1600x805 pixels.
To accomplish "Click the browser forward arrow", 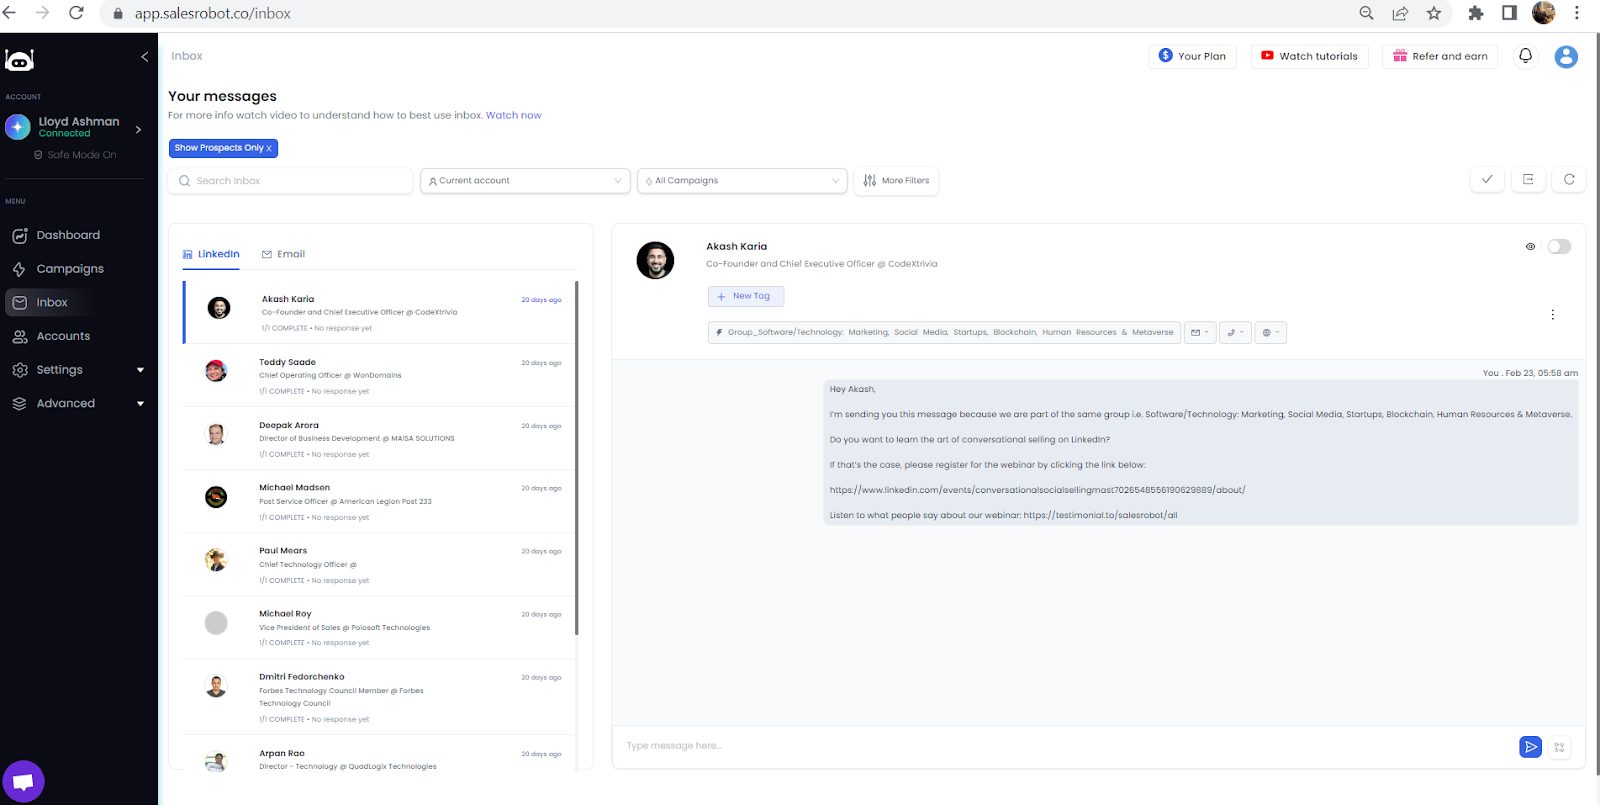I will tap(42, 13).
